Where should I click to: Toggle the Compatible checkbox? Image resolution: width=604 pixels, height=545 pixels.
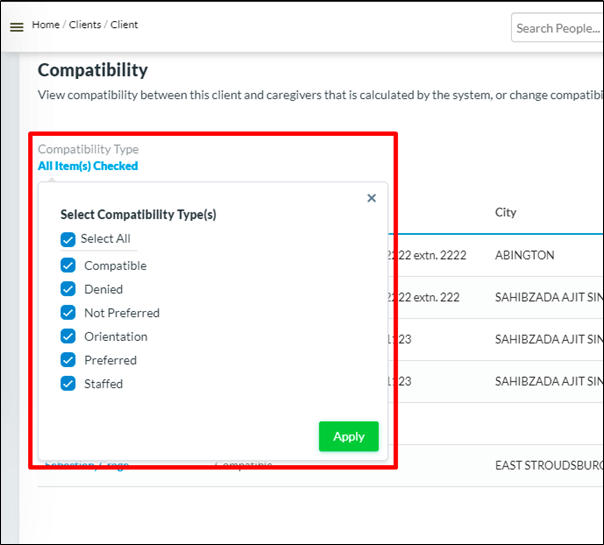click(68, 265)
